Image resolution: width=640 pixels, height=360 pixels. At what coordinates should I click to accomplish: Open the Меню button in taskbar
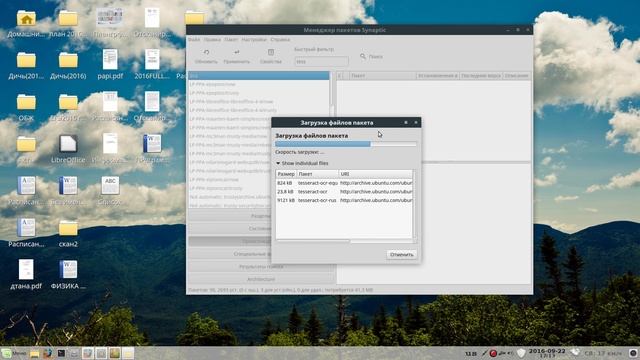click(14, 353)
